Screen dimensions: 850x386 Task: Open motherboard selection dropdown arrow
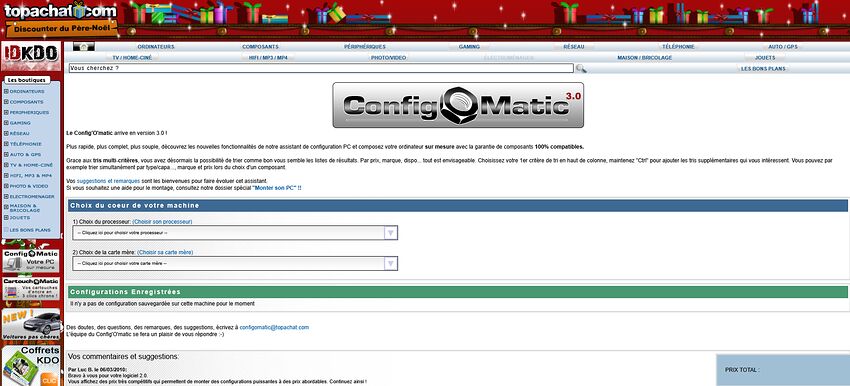(x=390, y=263)
